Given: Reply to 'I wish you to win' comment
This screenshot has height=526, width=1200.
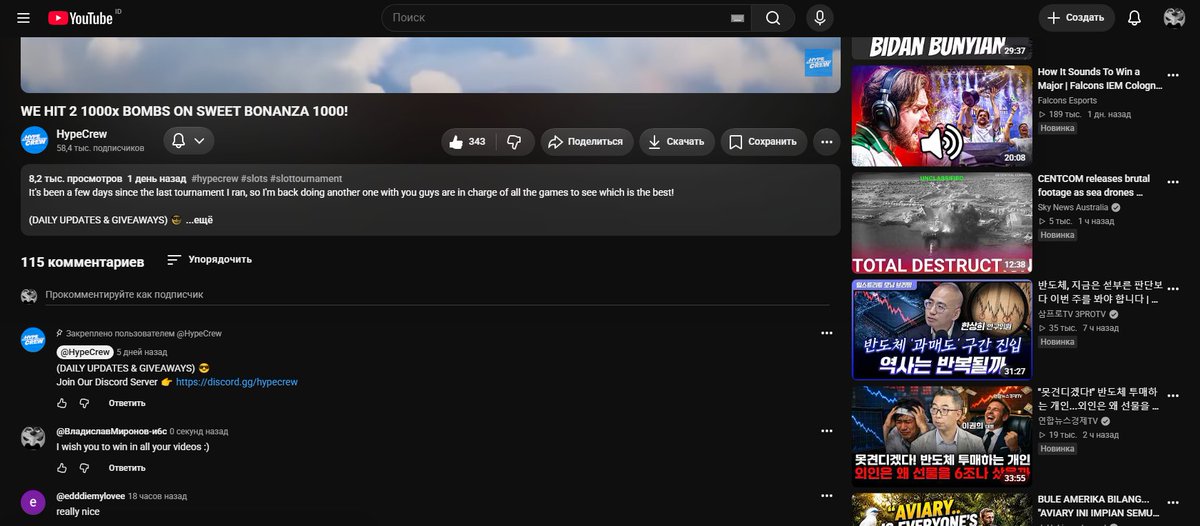Looking at the screenshot, I should click(127, 467).
